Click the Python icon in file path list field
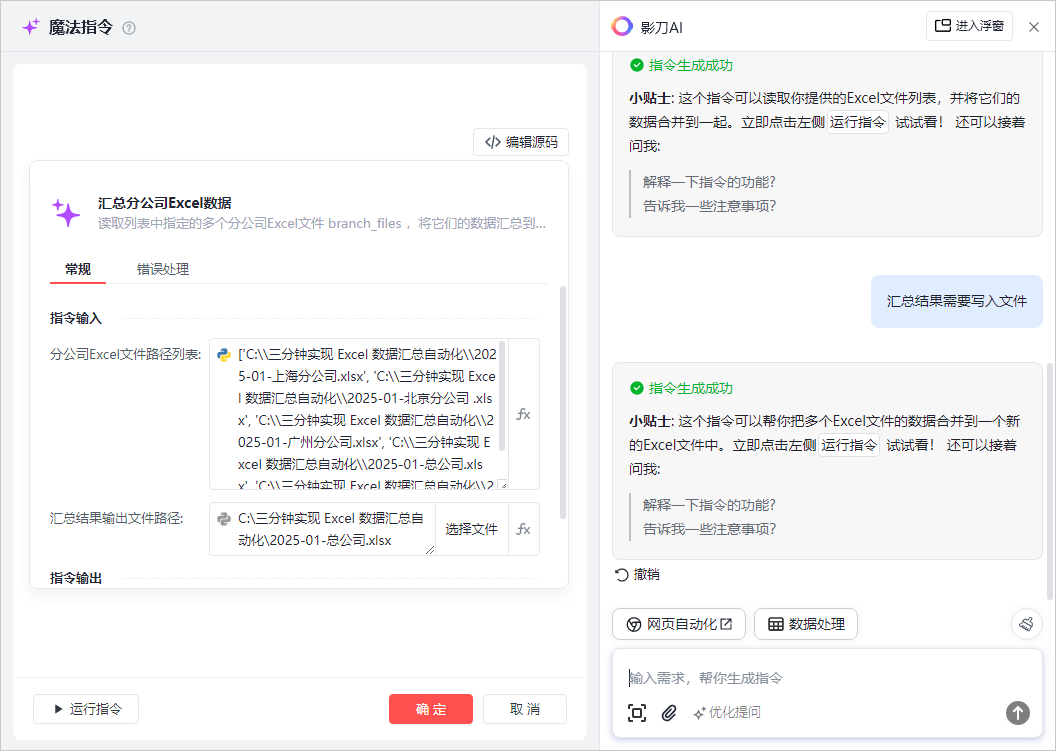Viewport: 1056px width, 751px height. (x=224, y=355)
